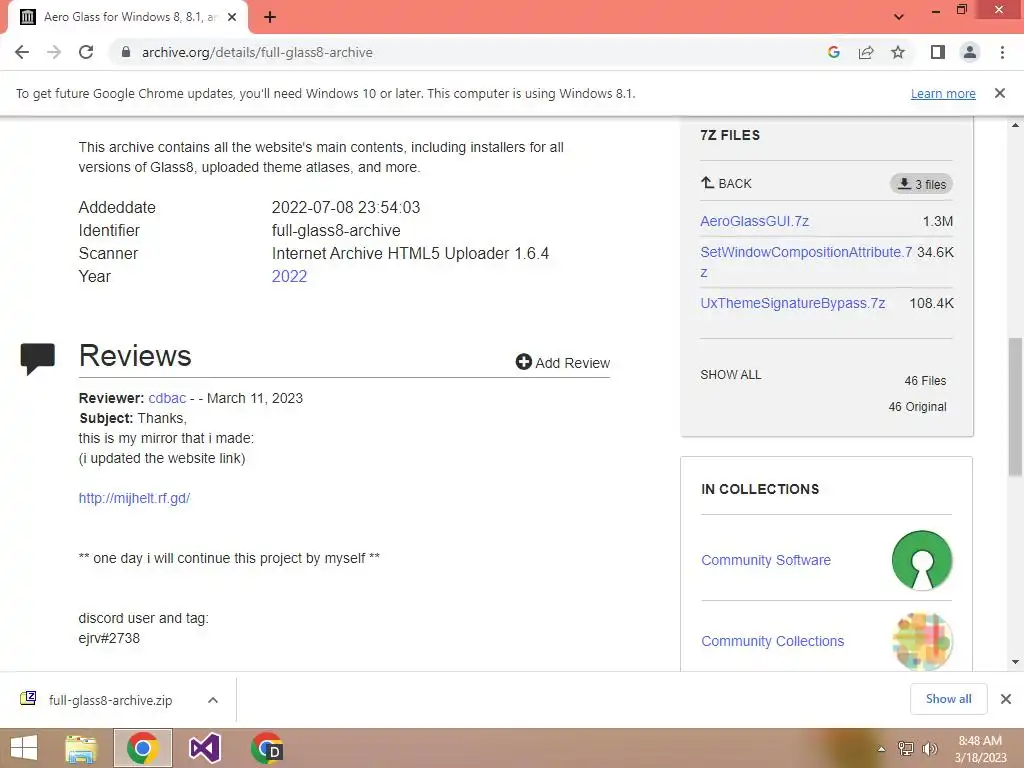Open the http://mijhelt.rf.gd/ mirror link
Viewport: 1024px width, 768px height.
(x=135, y=498)
